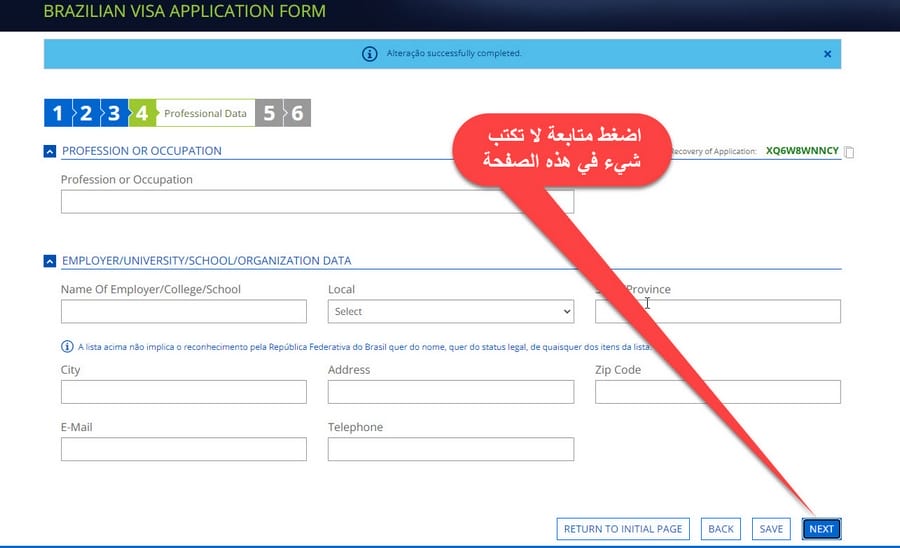900x548 pixels.
Task: Click RETURN TO INITIAL PAGE button
Action: tap(623, 529)
